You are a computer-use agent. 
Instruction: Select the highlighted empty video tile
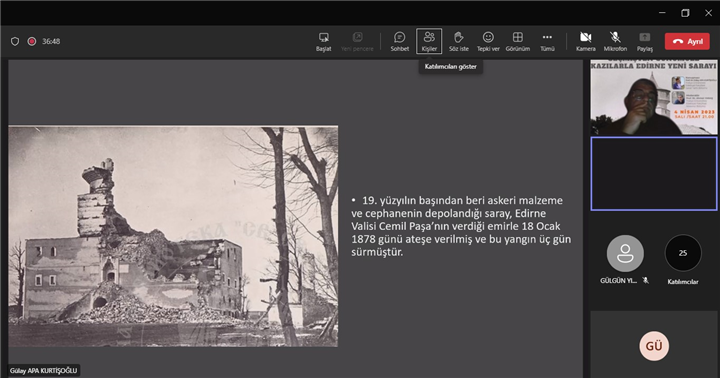(653, 174)
